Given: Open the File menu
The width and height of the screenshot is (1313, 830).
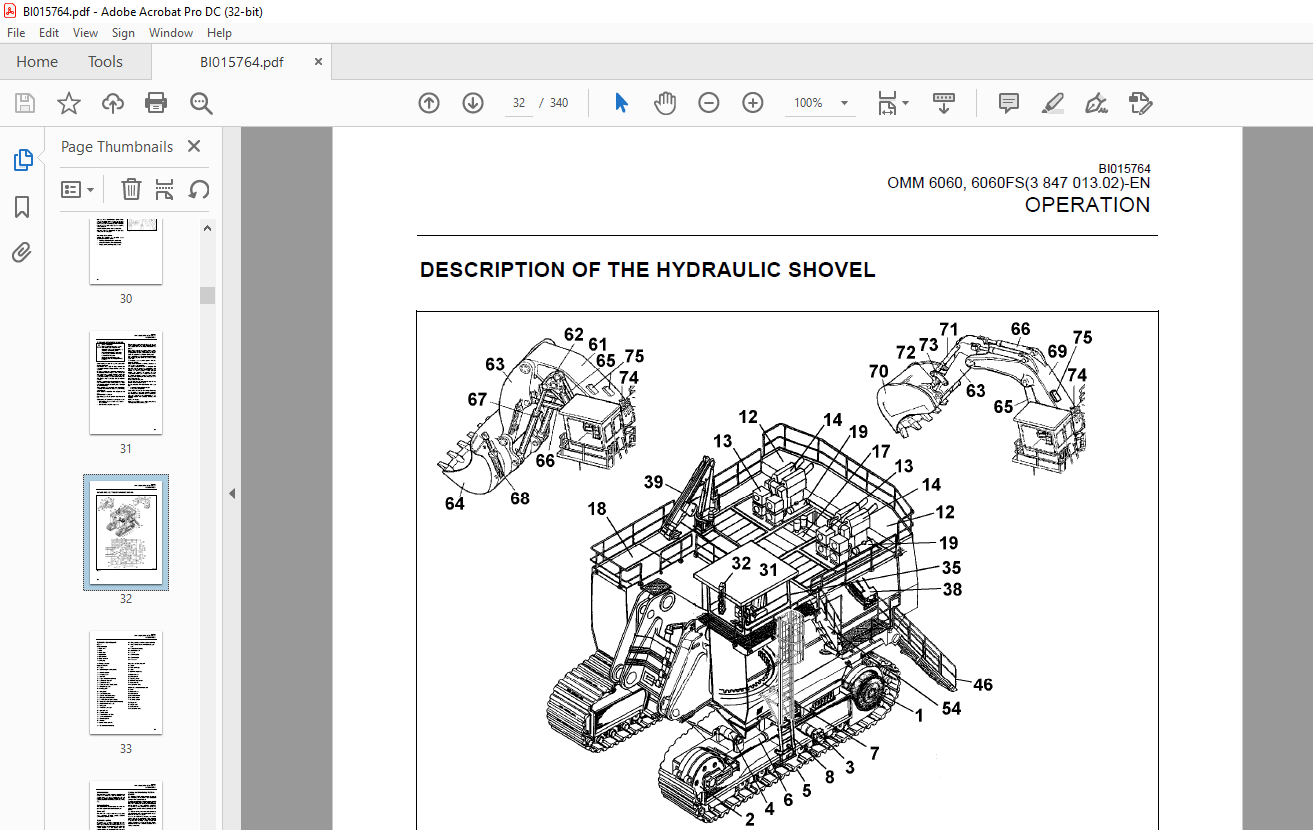Looking at the screenshot, I should coord(16,33).
